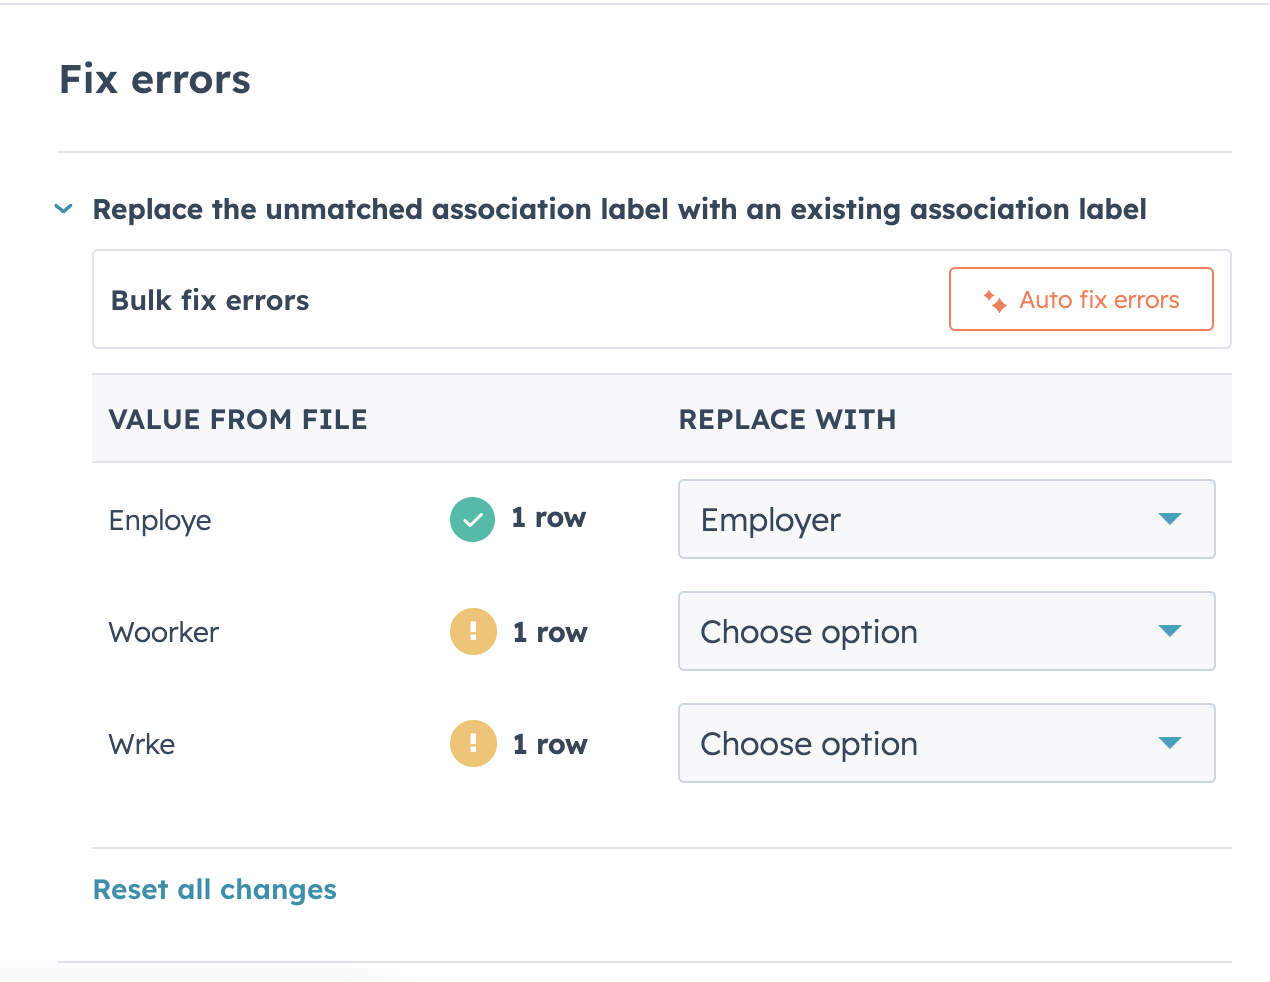Open Choose option dropdown for Wrke
This screenshot has height=982, width=1270.
pos(947,743)
